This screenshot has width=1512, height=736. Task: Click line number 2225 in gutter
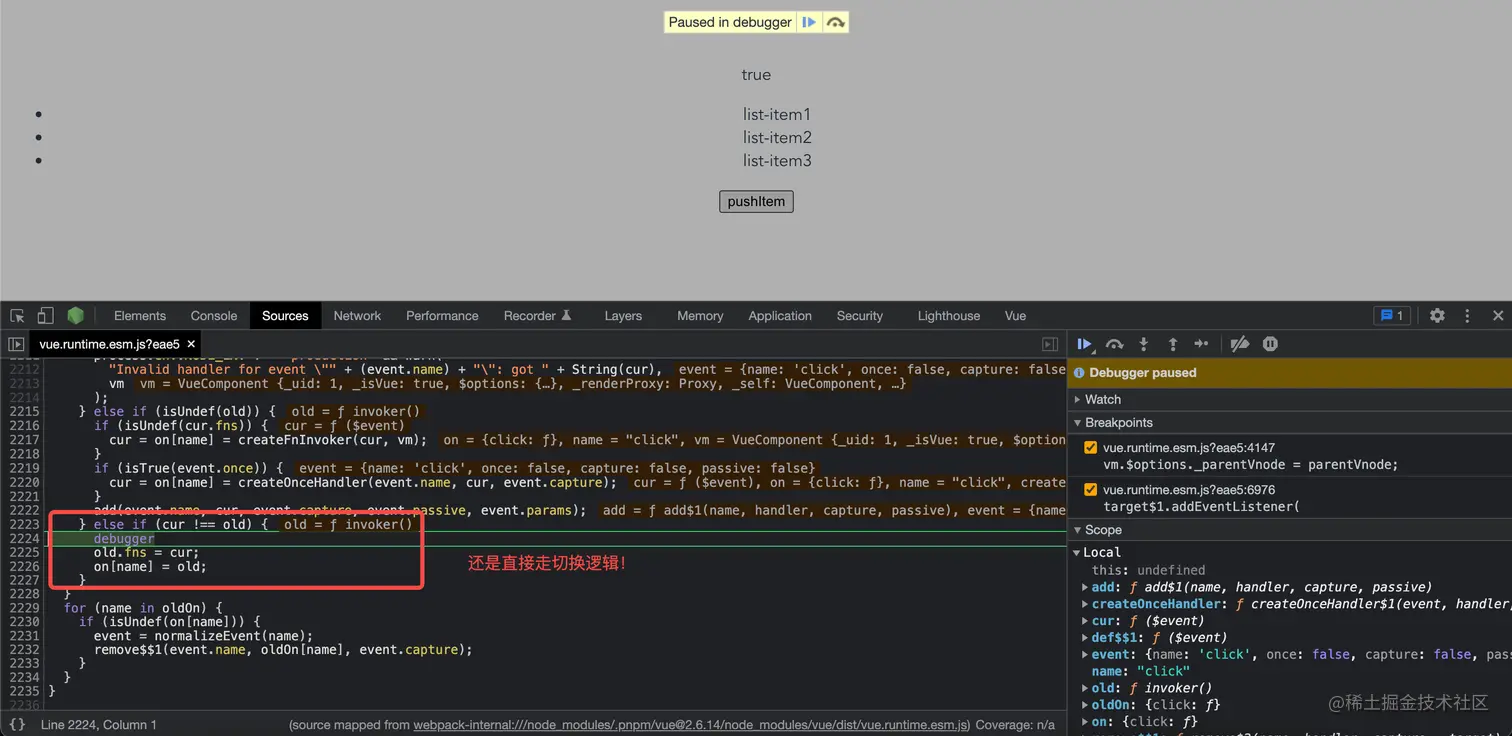click(23, 553)
